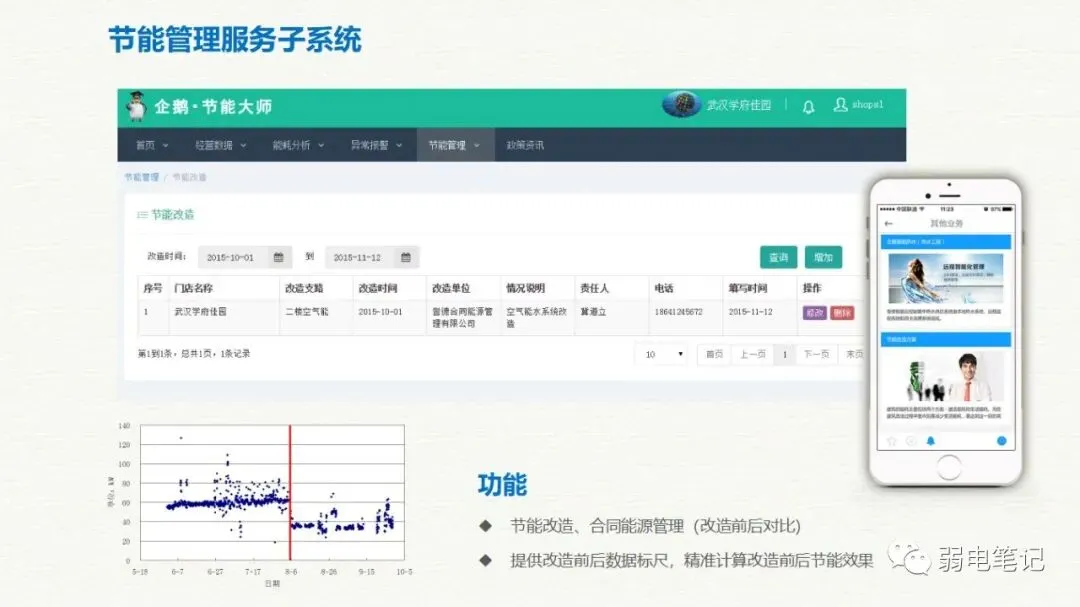Image resolution: width=1080 pixels, height=607 pixels.
Task: Expand the active 节能管理 navigation menu
Action: coord(455,145)
